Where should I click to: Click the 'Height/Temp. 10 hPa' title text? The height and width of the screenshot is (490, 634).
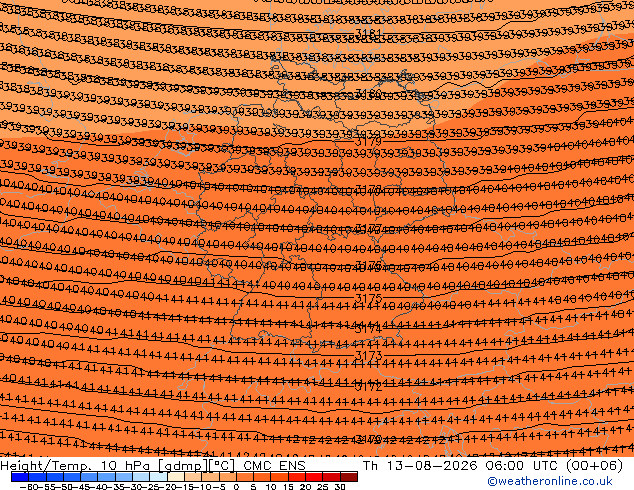point(77,466)
